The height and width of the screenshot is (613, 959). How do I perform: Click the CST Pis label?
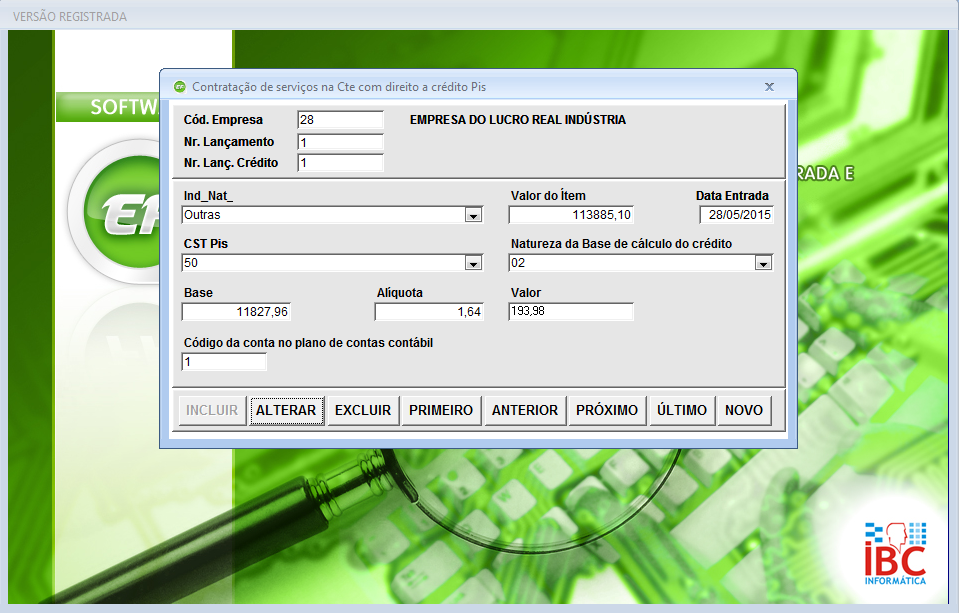click(x=206, y=243)
